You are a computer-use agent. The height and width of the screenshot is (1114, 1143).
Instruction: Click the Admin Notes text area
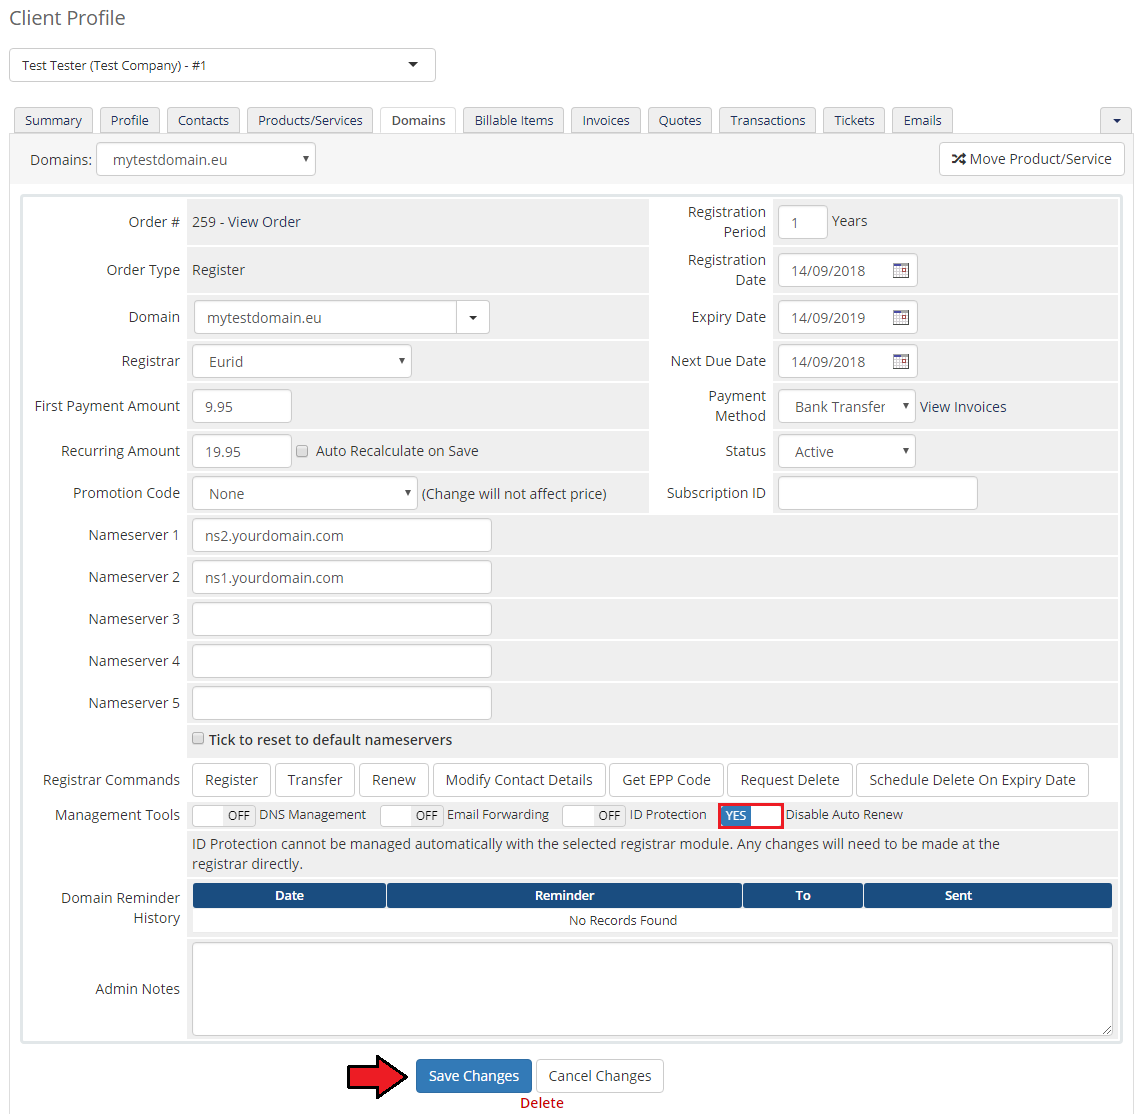(x=652, y=989)
